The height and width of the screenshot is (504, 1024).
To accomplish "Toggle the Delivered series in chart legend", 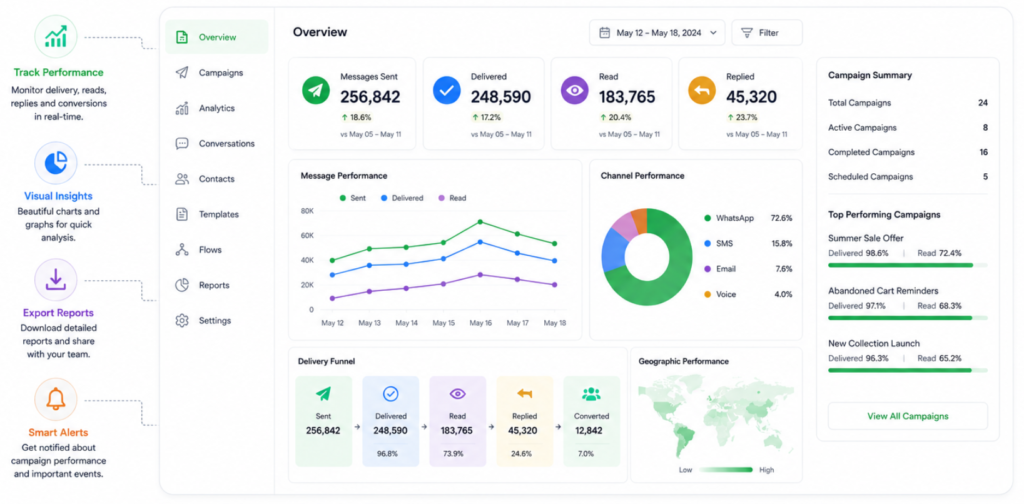I will click(402, 198).
